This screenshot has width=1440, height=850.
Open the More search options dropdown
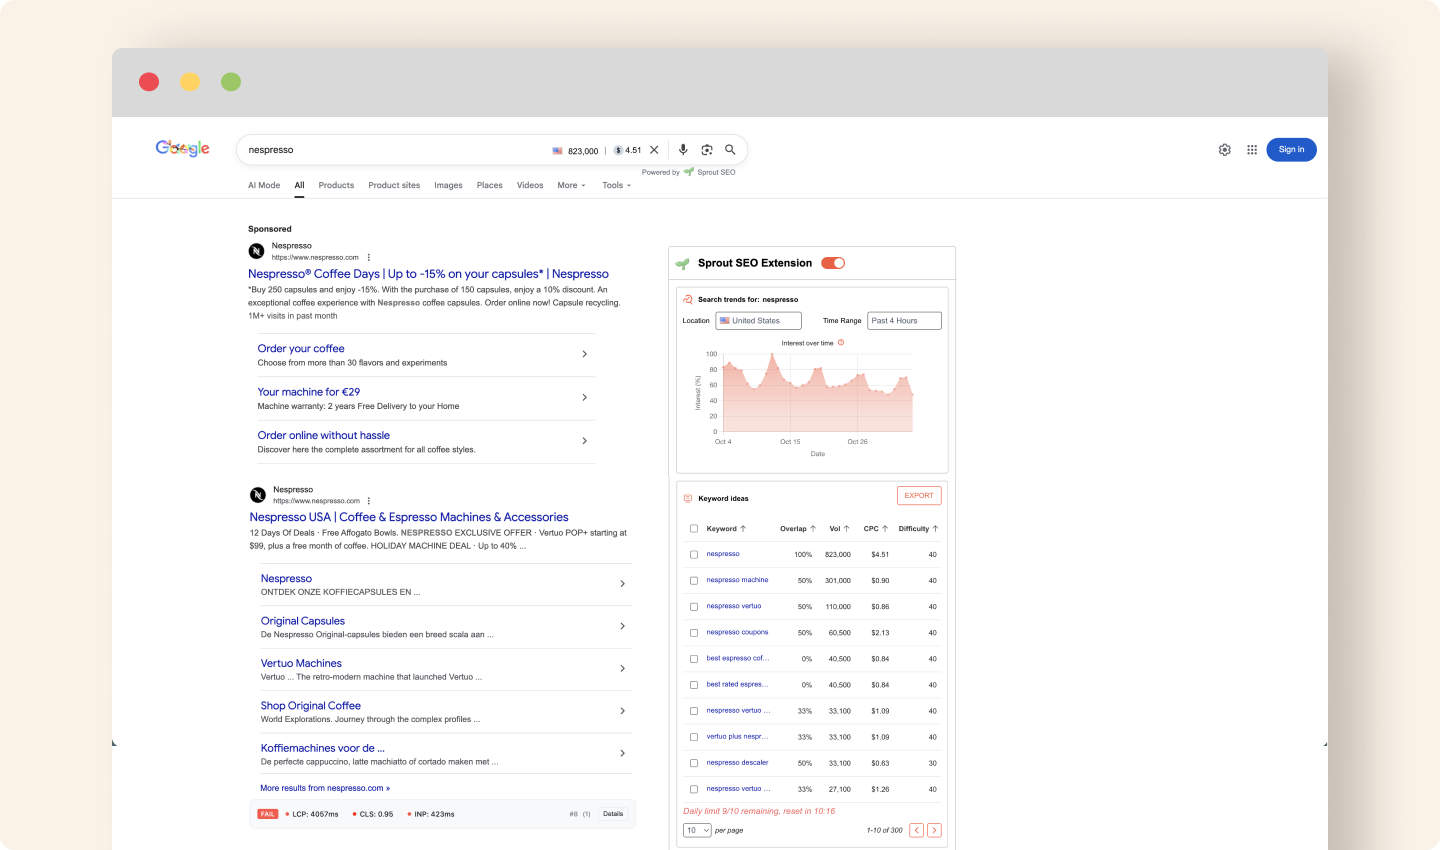pyautogui.click(x=571, y=185)
